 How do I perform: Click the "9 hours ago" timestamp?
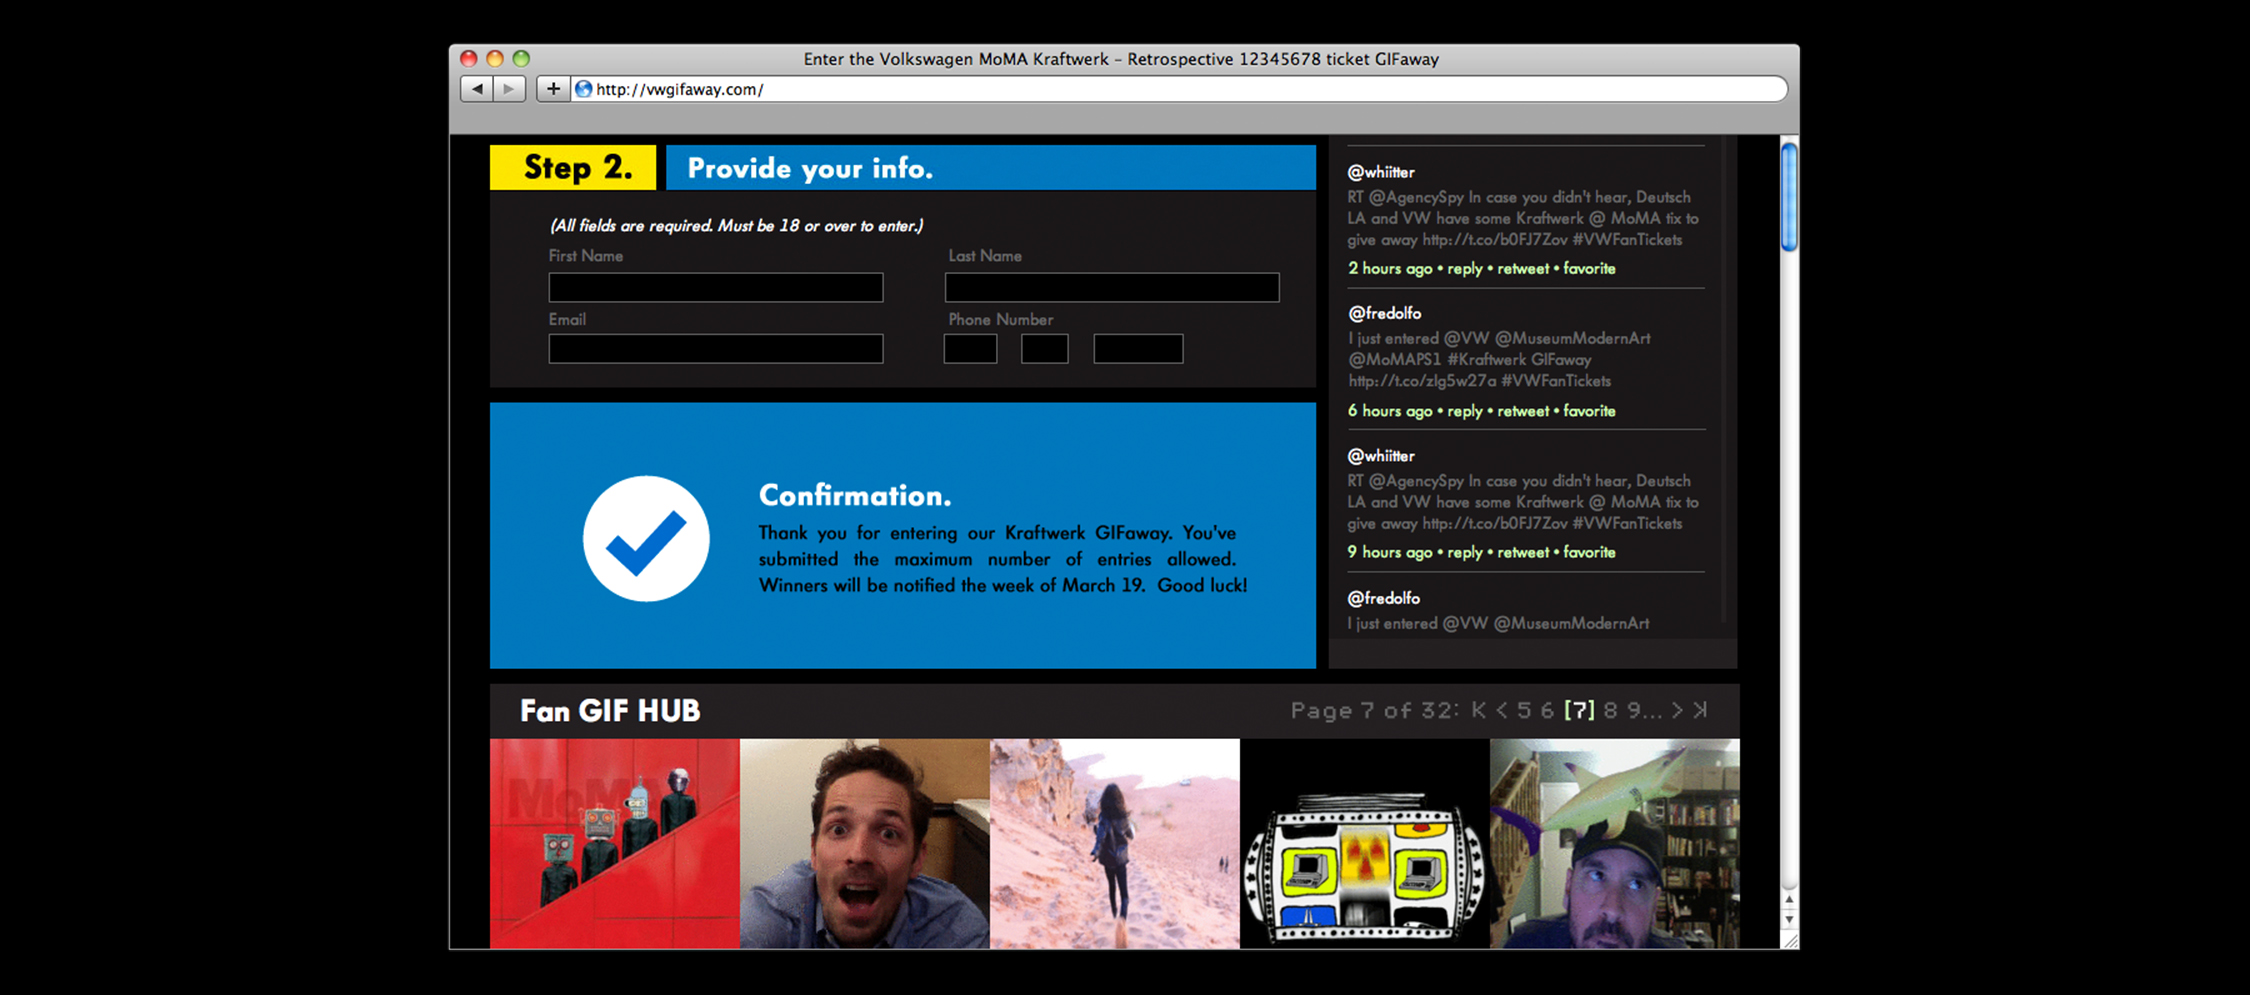tap(1390, 552)
